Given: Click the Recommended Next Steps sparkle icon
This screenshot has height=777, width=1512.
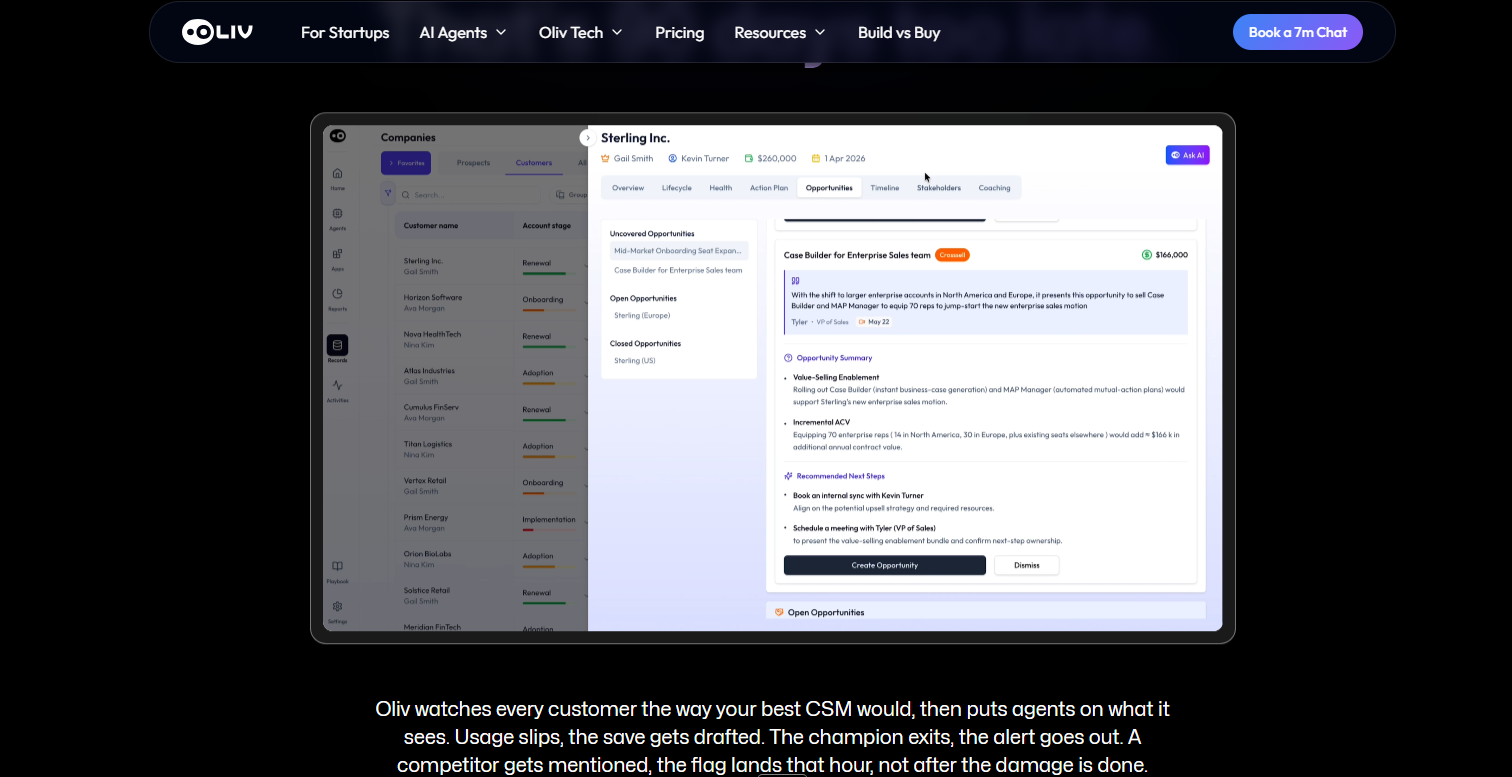Looking at the screenshot, I should pos(788,476).
